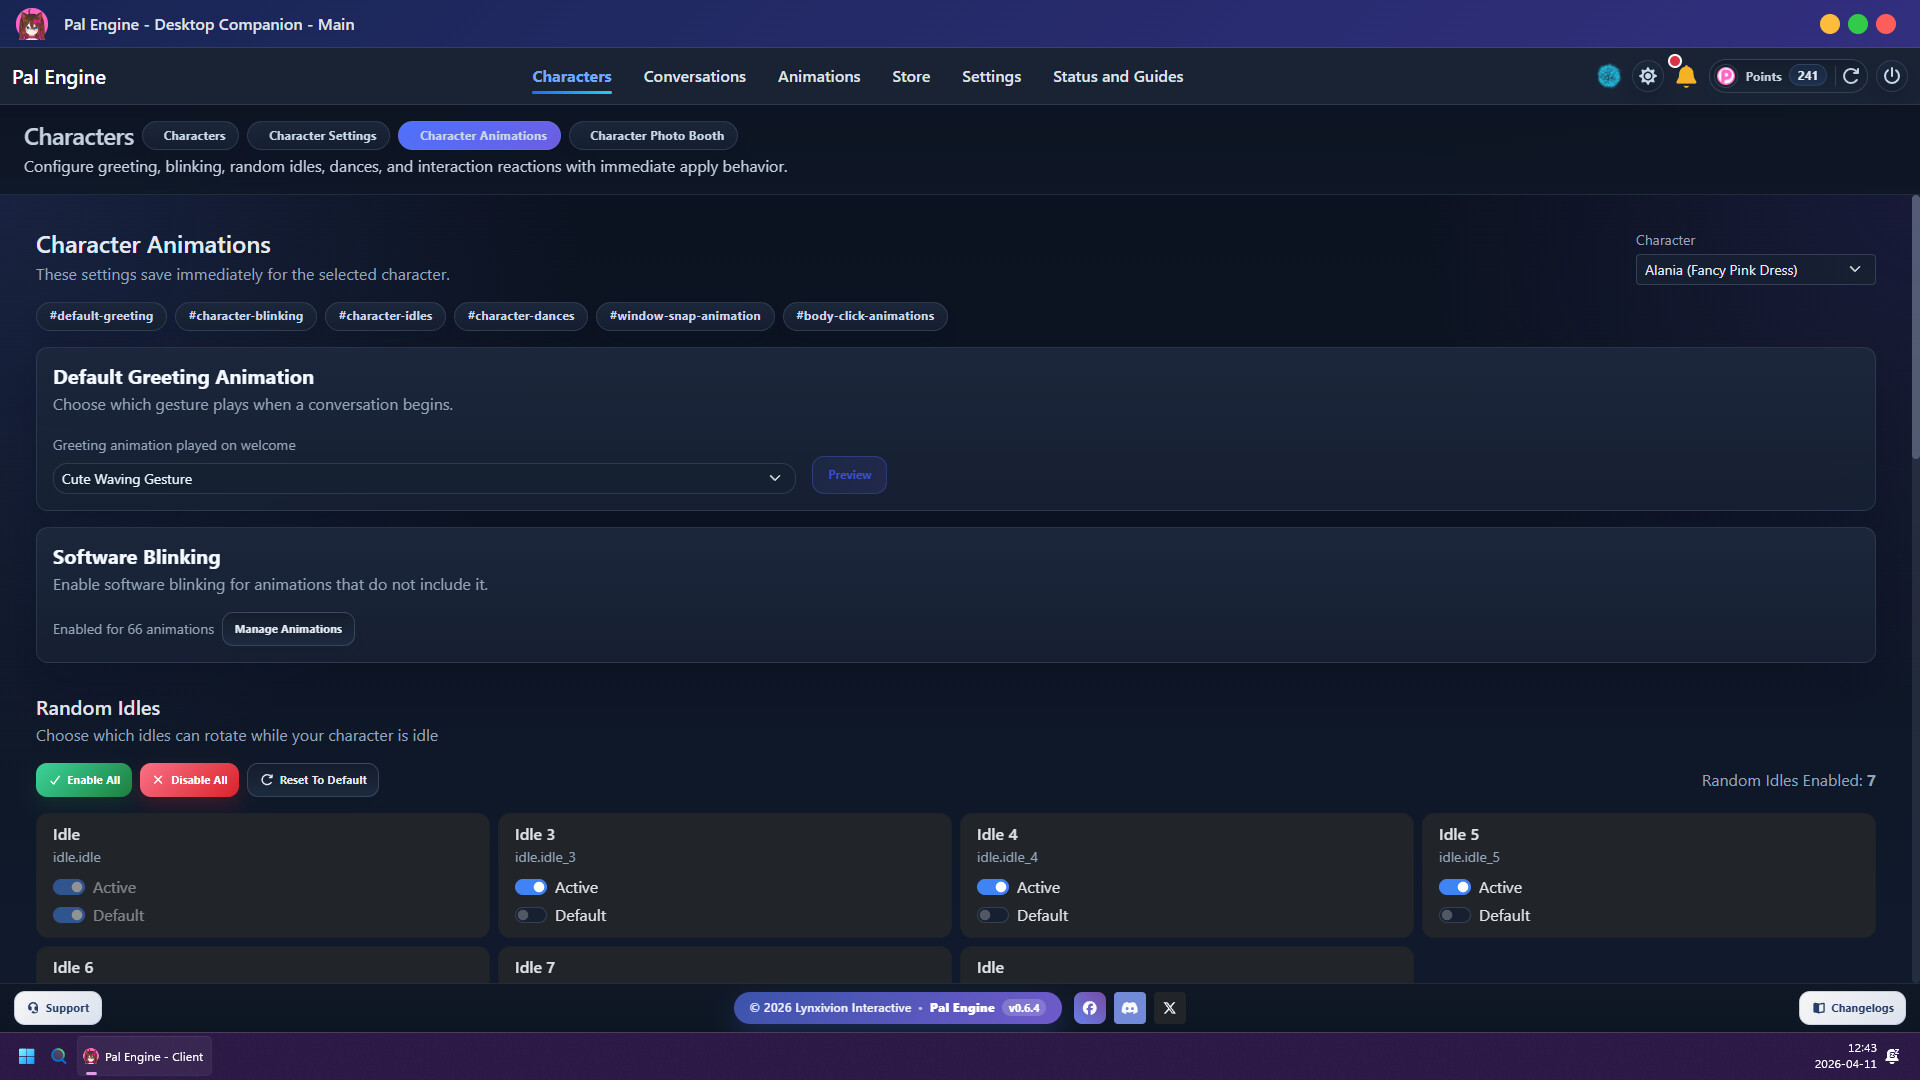Click the pink Points coin icon
The image size is (1920, 1080).
pos(1726,76)
